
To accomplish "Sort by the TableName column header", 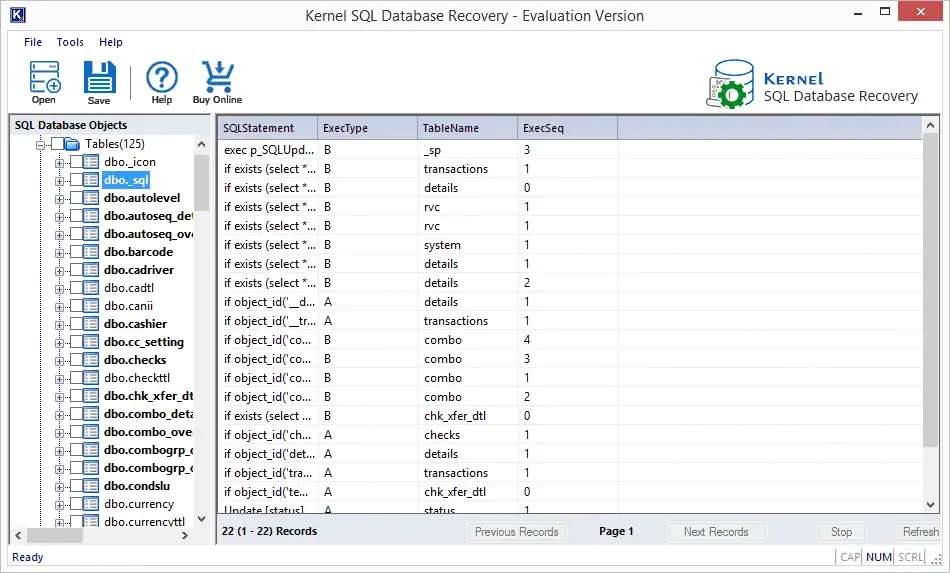I will 467,128.
